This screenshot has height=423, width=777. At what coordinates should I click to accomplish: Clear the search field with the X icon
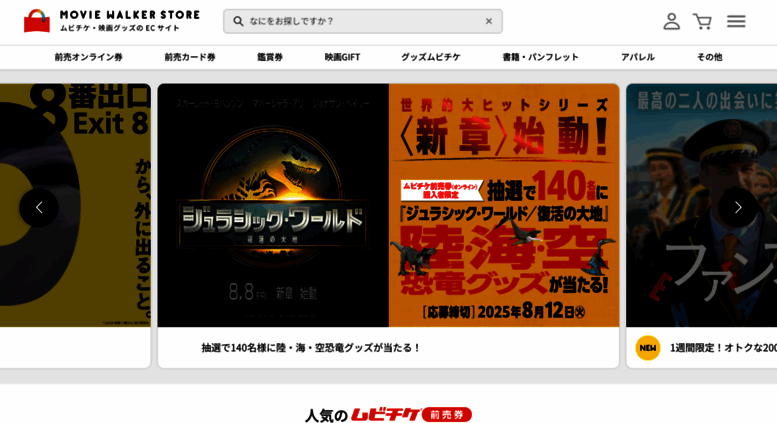[489, 21]
